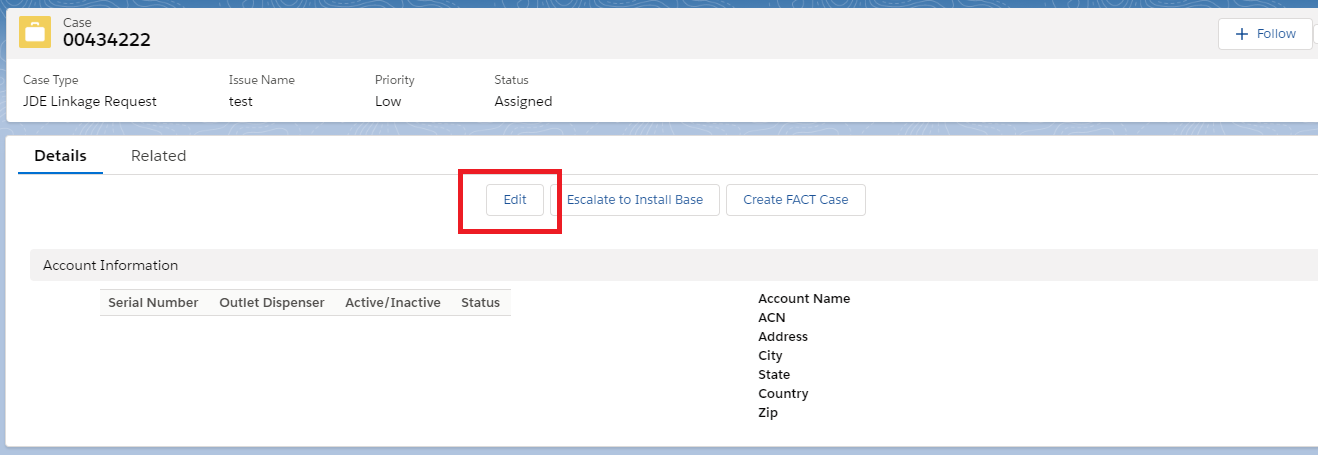The height and width of the screenshot is (457, 1332).
Task: Open the Related tab
Action: [x=158, y=156]
